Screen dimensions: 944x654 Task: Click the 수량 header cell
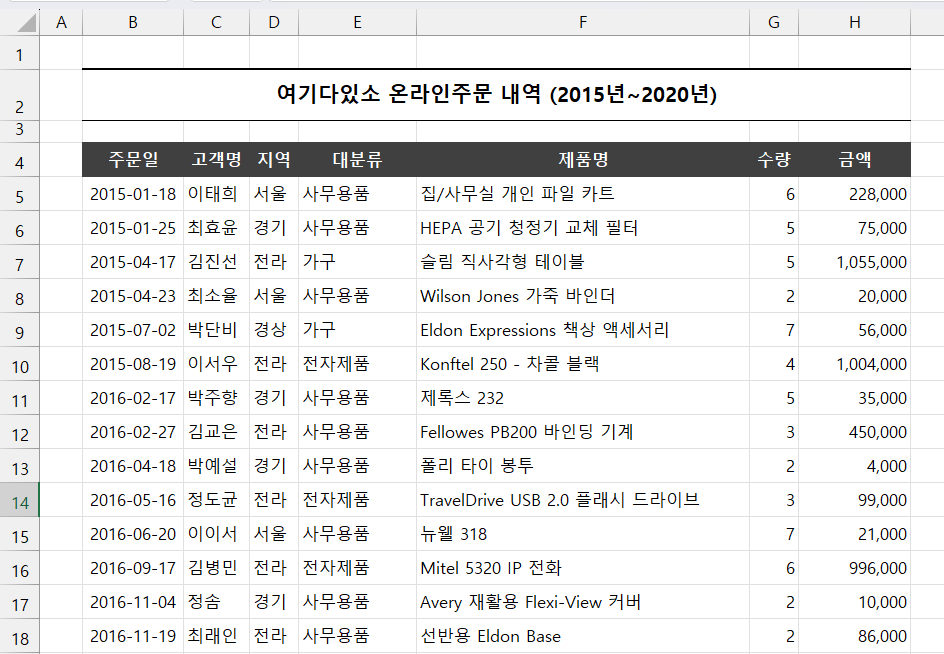click(774, 160)
